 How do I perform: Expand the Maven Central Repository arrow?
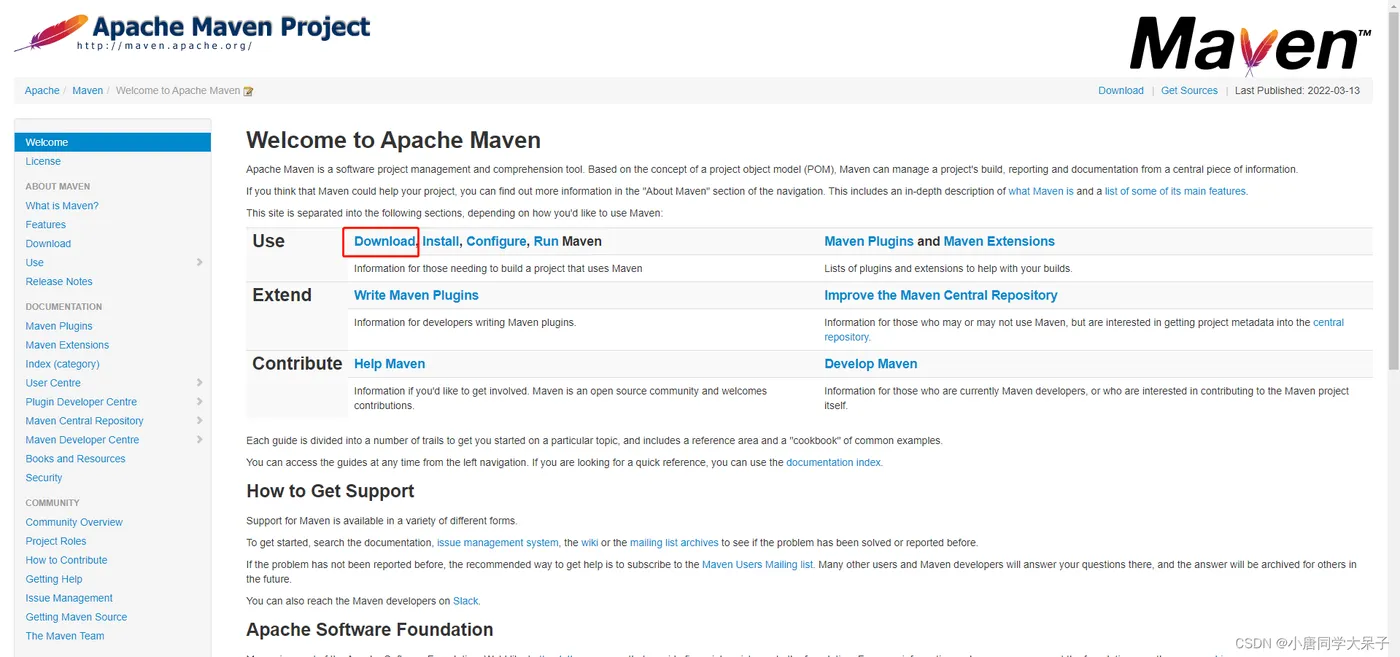200,421
